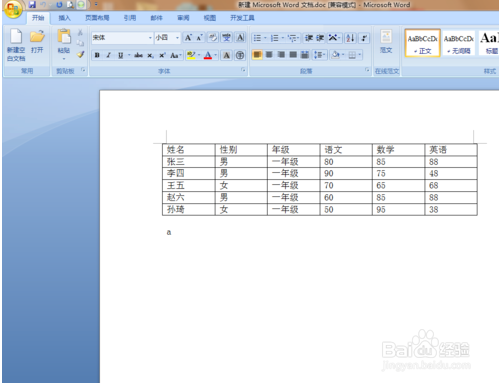Open the 段落 paragraph dialog launcher
This screenshot has width=499, height=383.
point(367,70)
